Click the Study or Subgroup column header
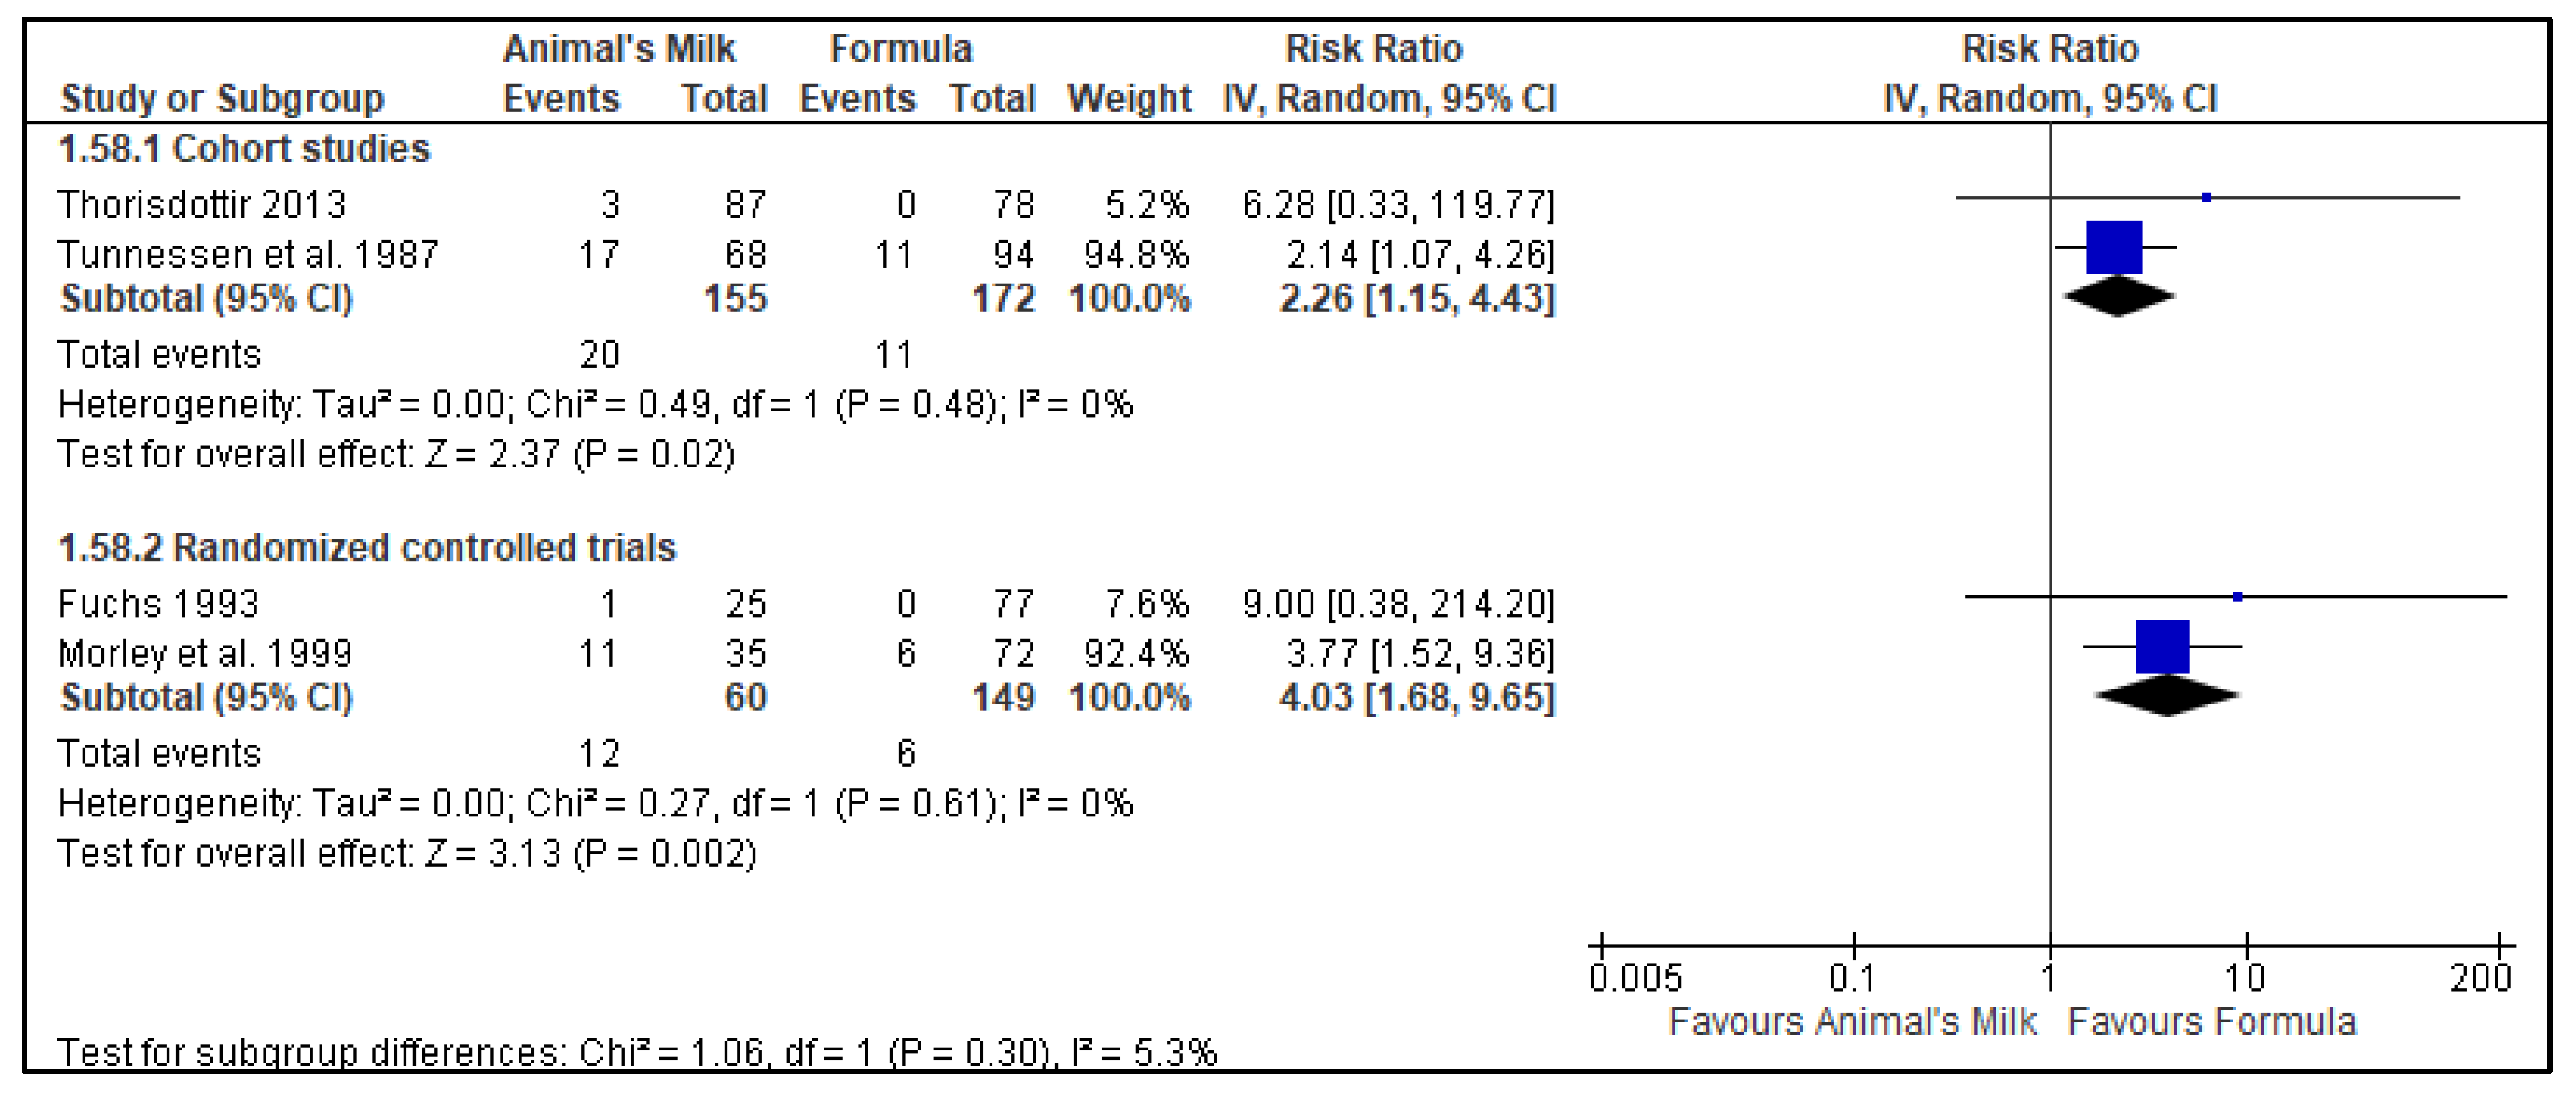 point(222,99)
